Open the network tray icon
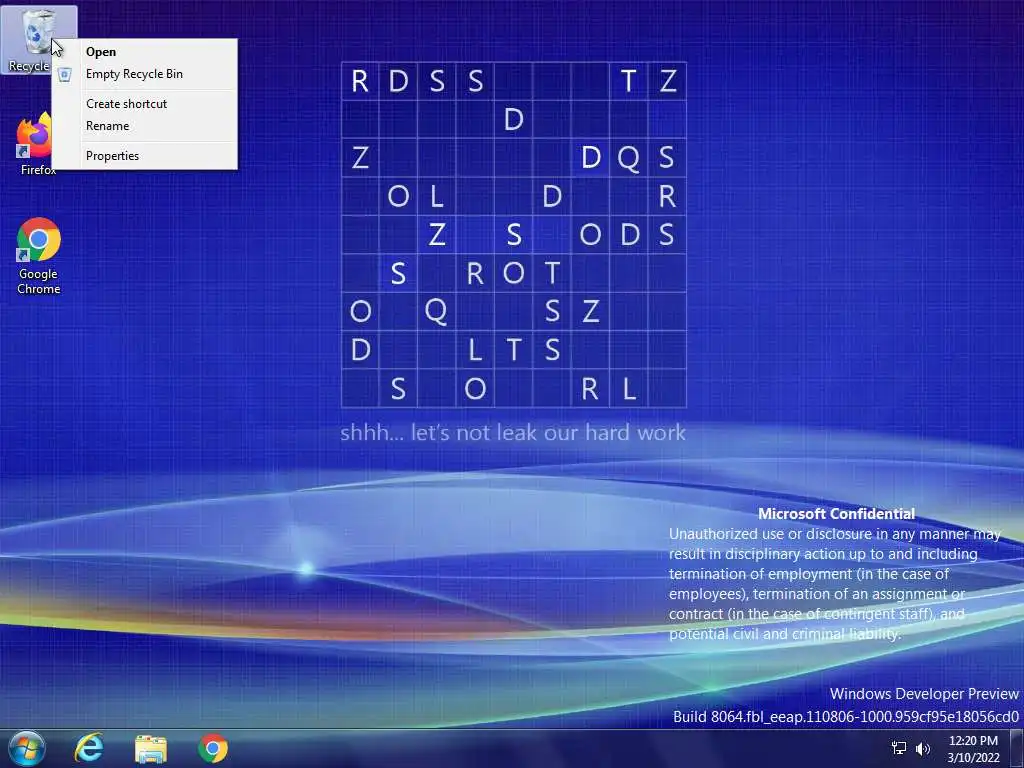This screenshot has height=768, width=1024. tap(899, 748)
